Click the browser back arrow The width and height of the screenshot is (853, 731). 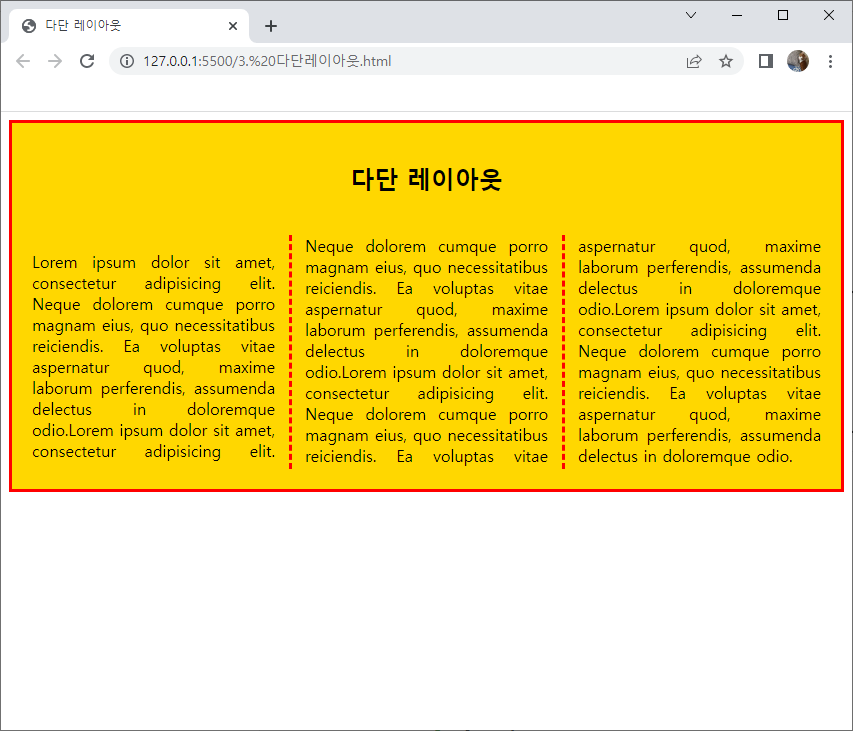point(23,61)
